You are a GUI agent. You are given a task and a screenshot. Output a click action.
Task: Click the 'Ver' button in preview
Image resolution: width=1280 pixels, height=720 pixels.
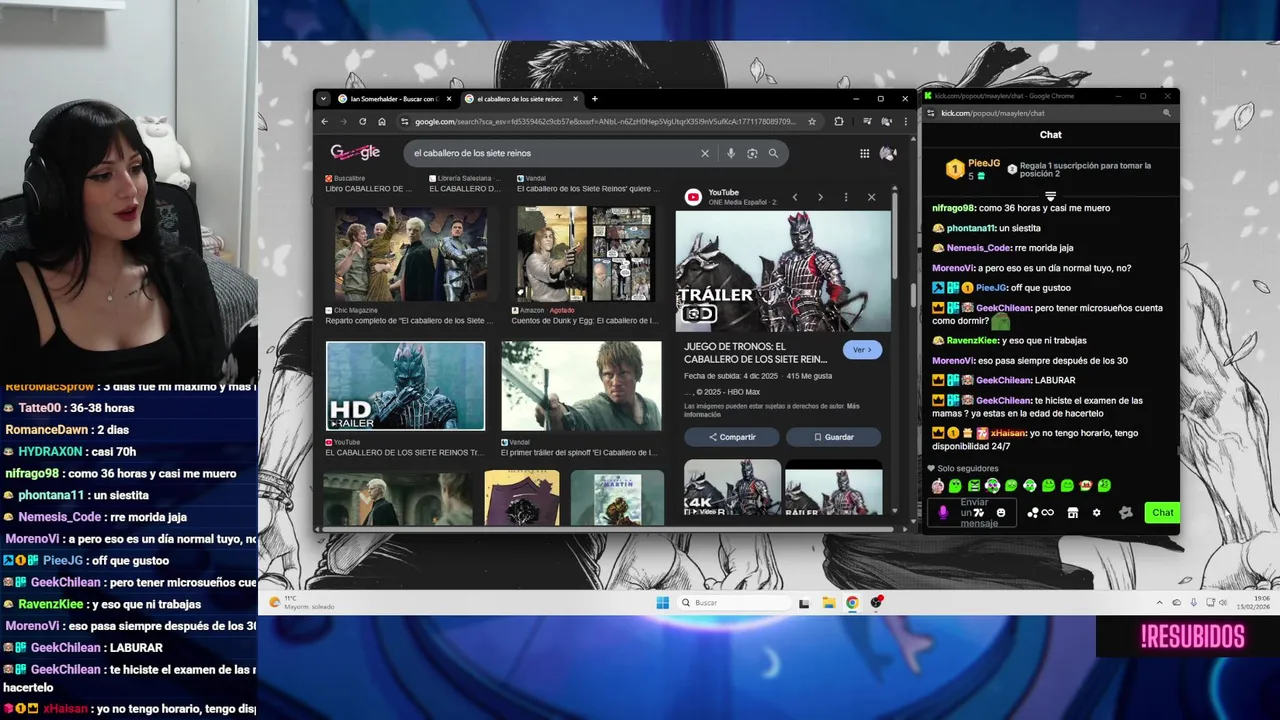click(862, 350)
